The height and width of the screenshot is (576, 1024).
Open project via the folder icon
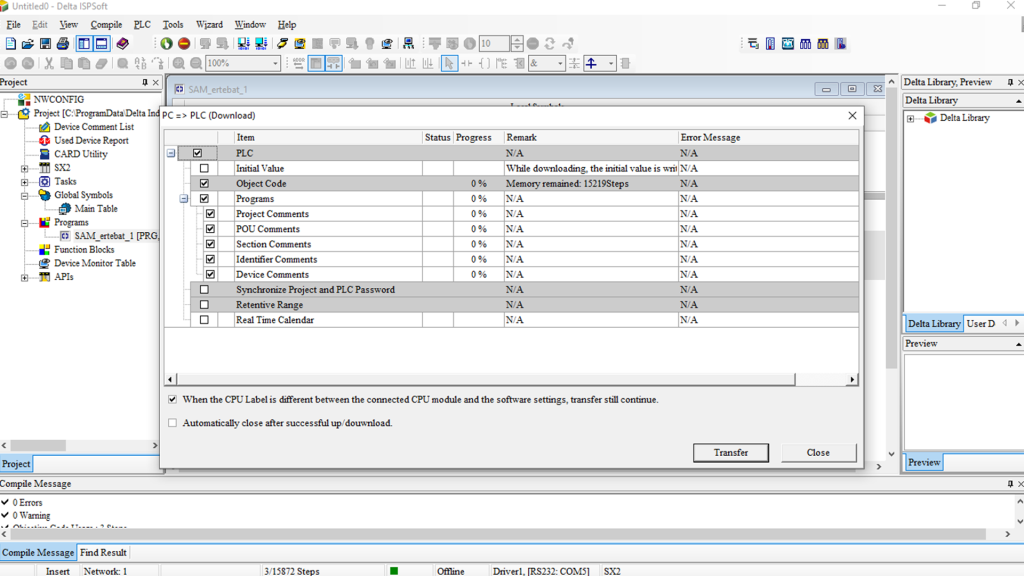click(x=27, y=44)
